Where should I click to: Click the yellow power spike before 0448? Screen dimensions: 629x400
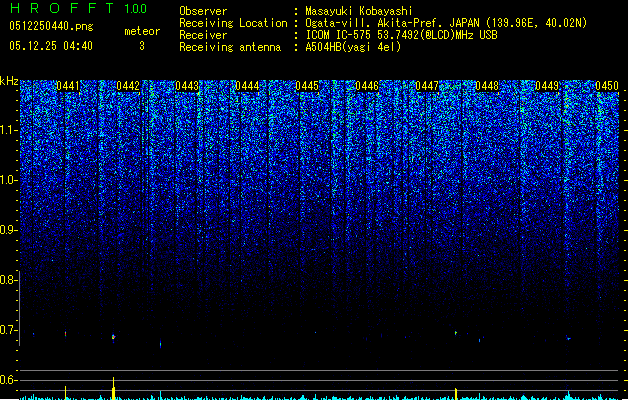click(456, 394)
